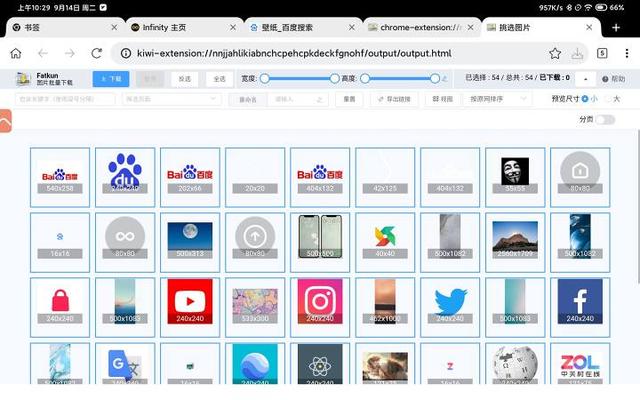Select the blue Baidu paw print thumbnail
The width and height of the screenshot is (640, 400).
pyautogui.click(x=125, y=178)
